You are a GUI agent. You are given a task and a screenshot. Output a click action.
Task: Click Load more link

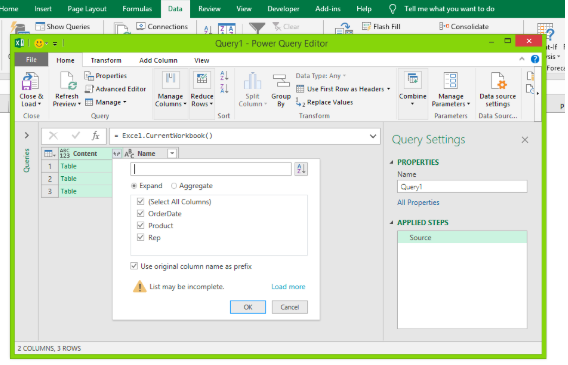click(288, 286)
